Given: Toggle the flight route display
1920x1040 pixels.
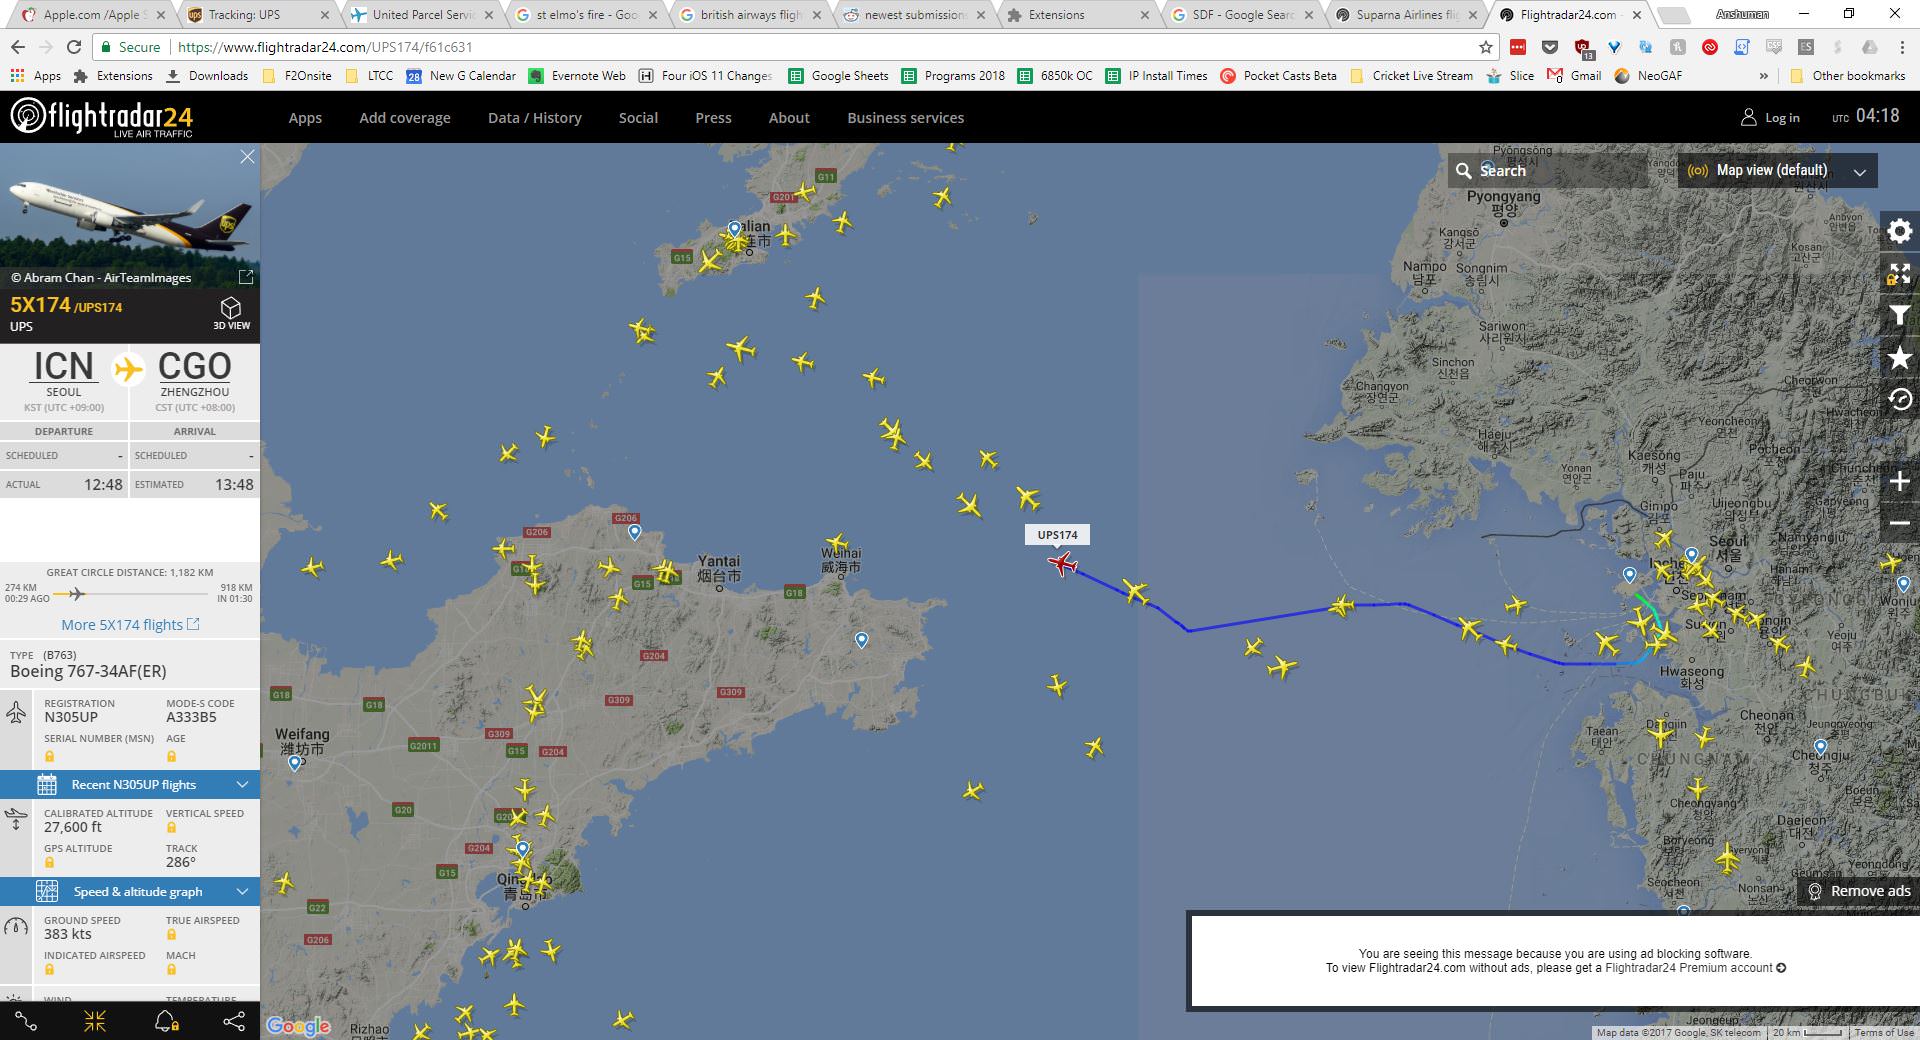Looking at the screenshot, I should pos(26,1021).
